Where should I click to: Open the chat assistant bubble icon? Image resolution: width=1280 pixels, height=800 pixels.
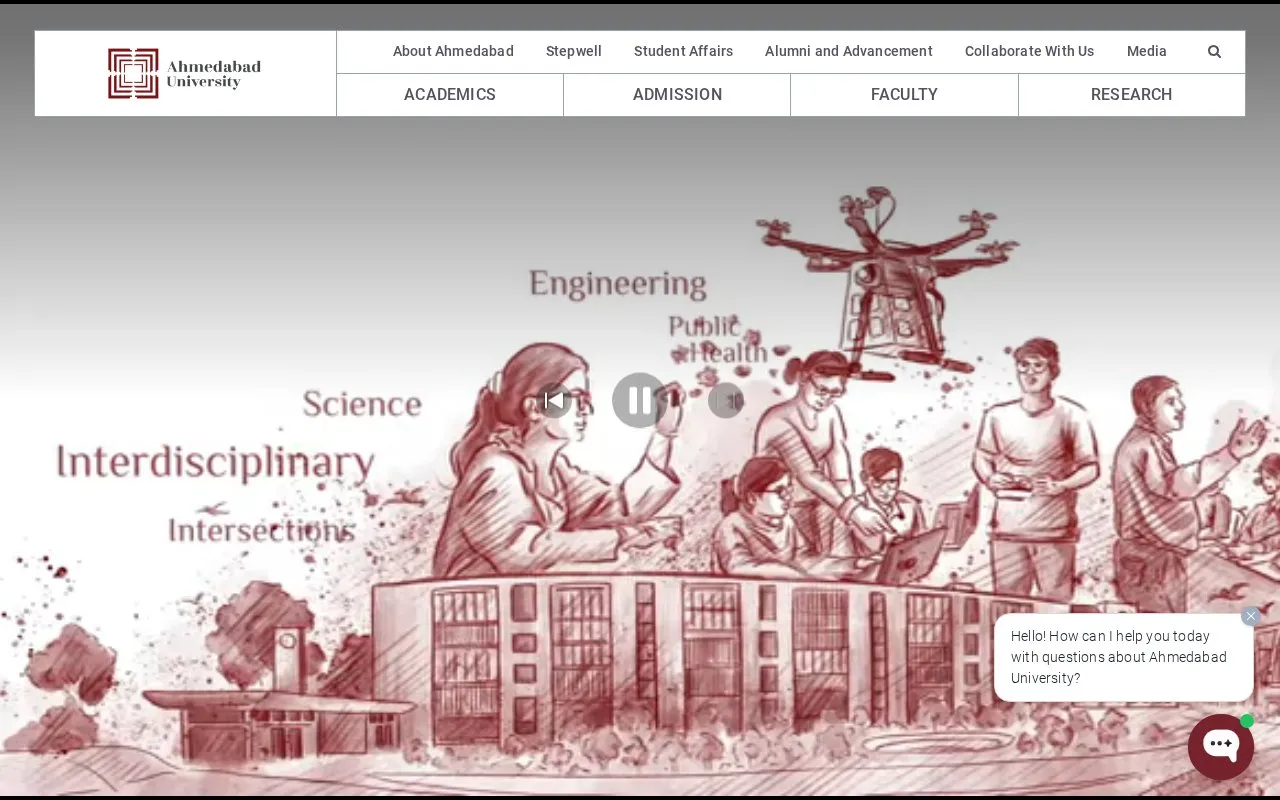(x=1221, y=746)
